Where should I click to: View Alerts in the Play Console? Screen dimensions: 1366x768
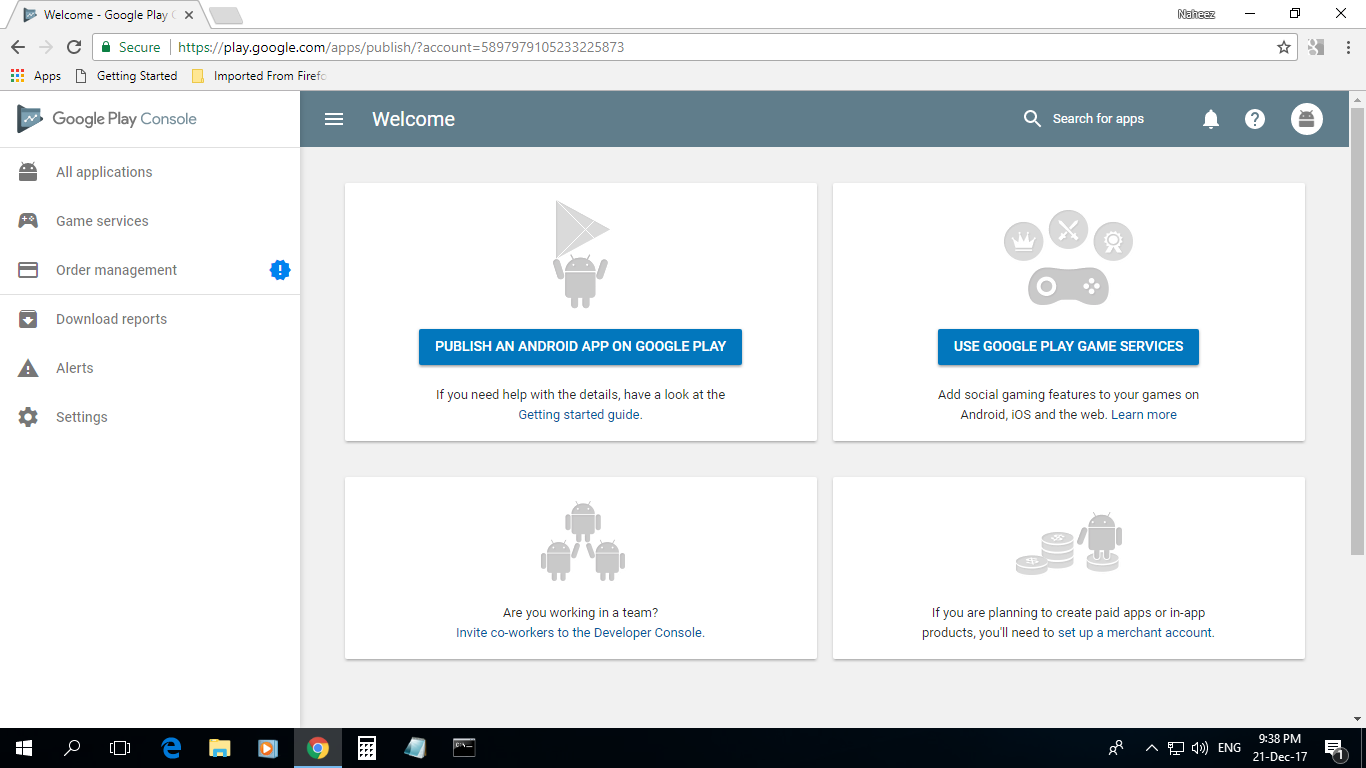[74, 367]
